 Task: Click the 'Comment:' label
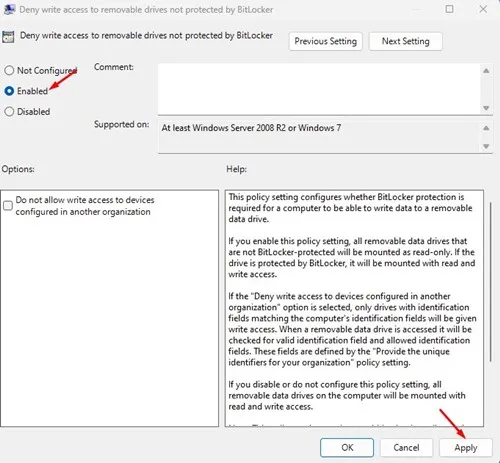(x=114, y=67)
